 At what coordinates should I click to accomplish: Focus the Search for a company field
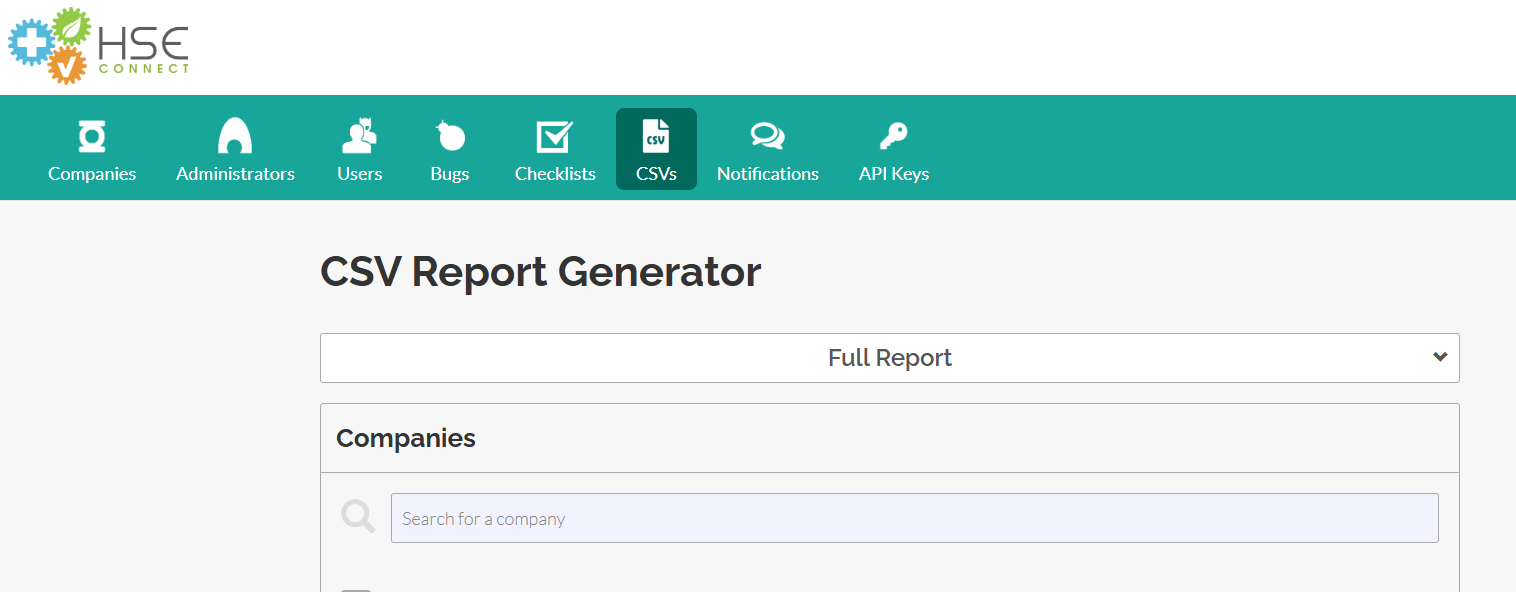[x=914, y=518]
